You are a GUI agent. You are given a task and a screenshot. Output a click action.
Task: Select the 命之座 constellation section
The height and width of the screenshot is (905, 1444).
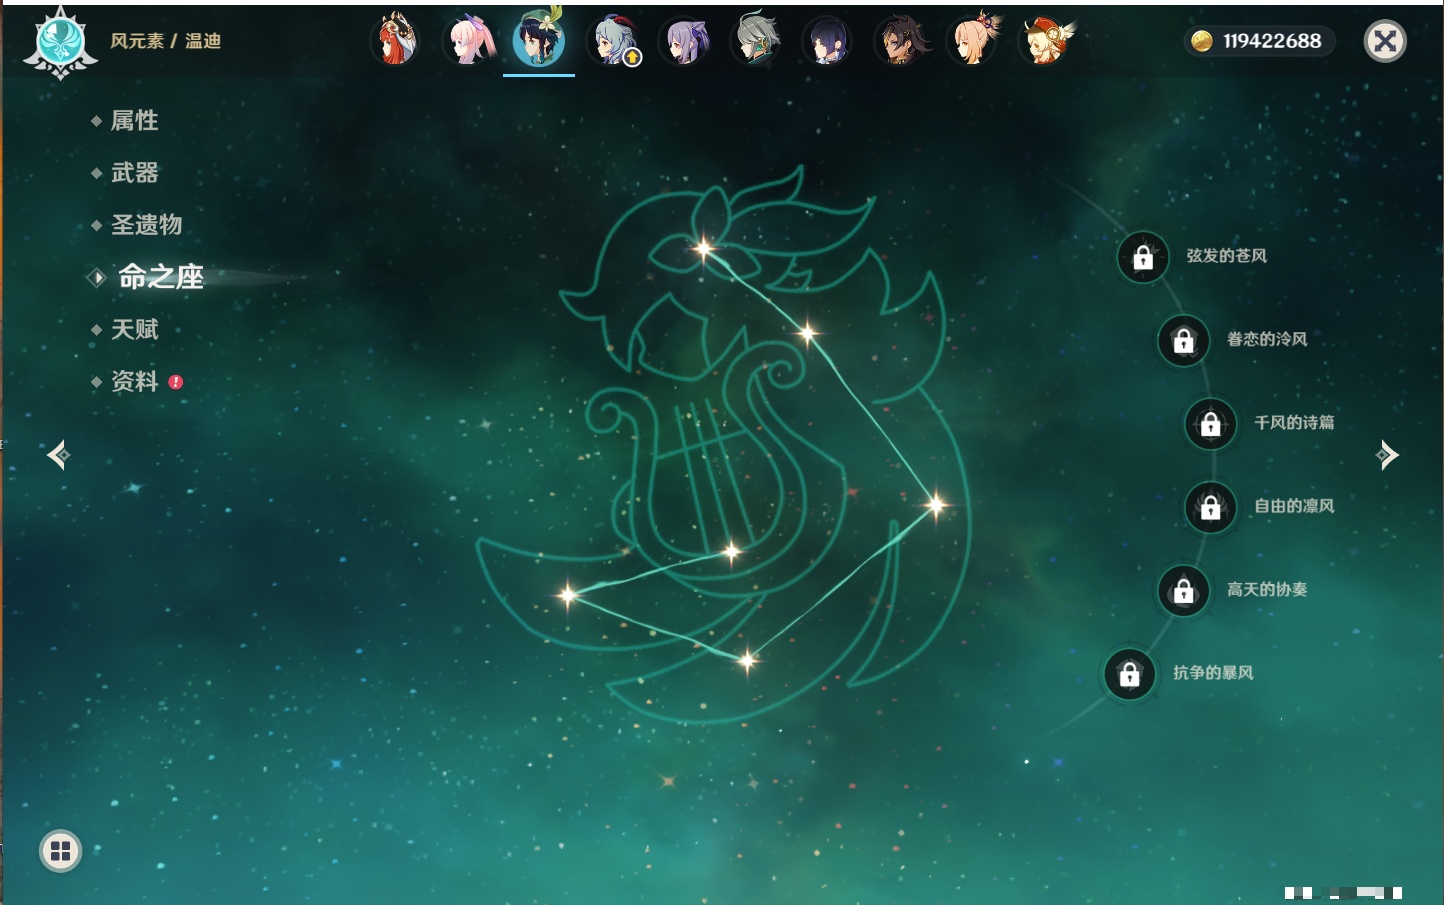click(160, 277)
